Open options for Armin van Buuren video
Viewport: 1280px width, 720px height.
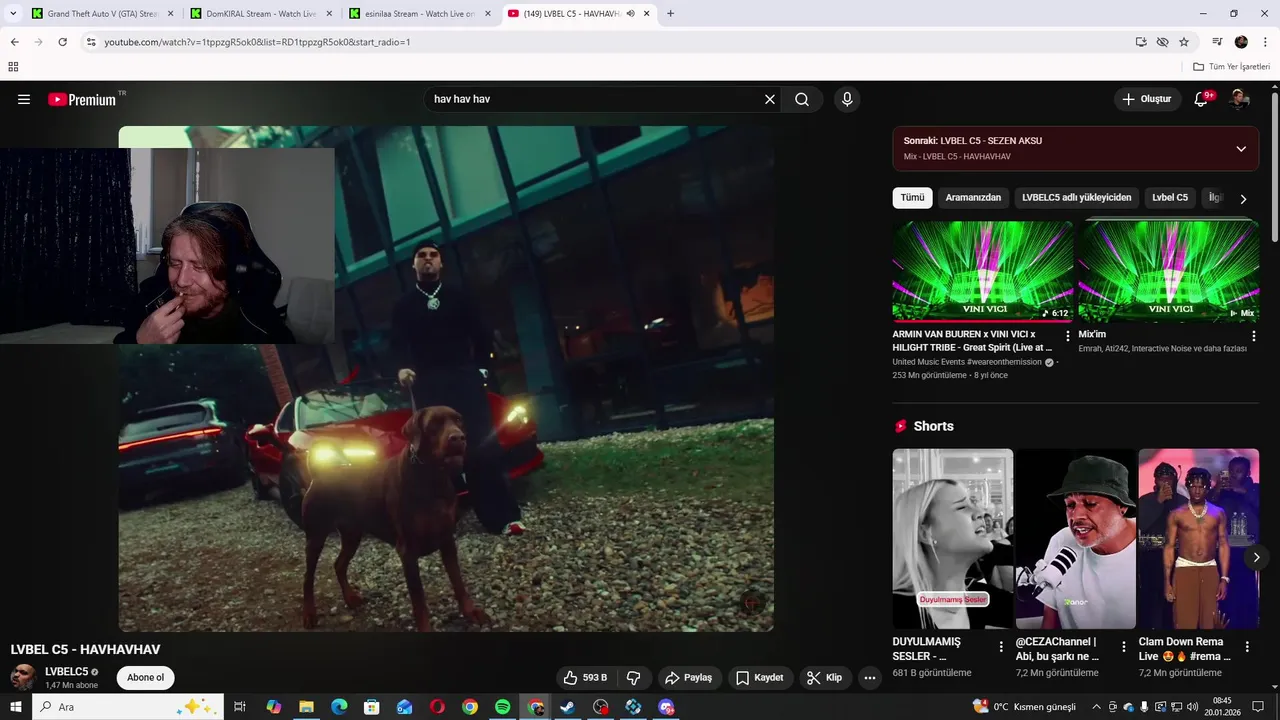1067,336
